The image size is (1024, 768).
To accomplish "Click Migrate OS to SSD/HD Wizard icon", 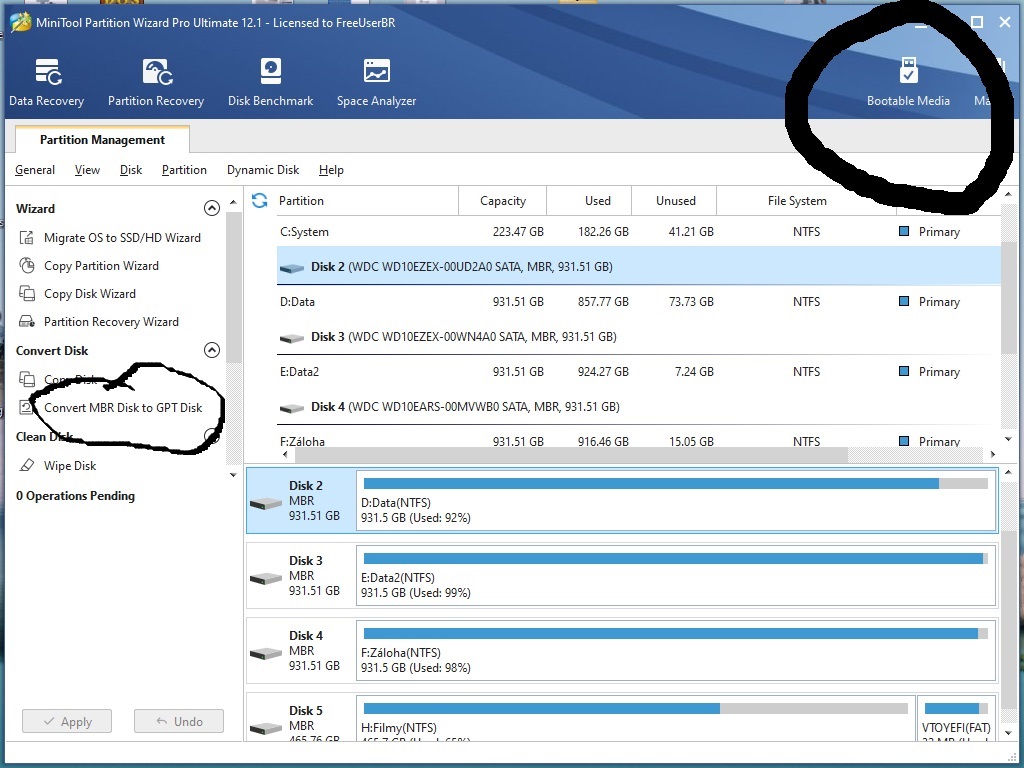I will click(x=27, y=238).
